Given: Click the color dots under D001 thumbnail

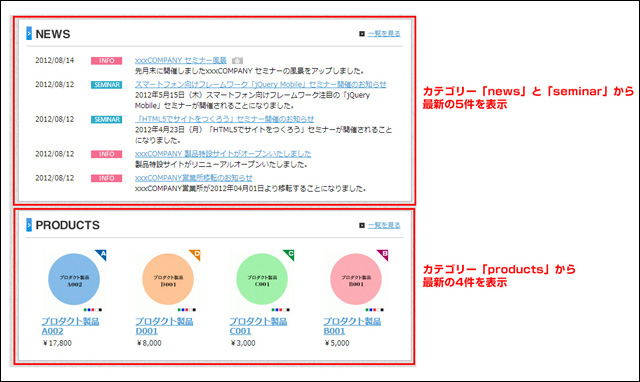Looking at the screenshot, I should pyautogui.click(x=187, y=310).
